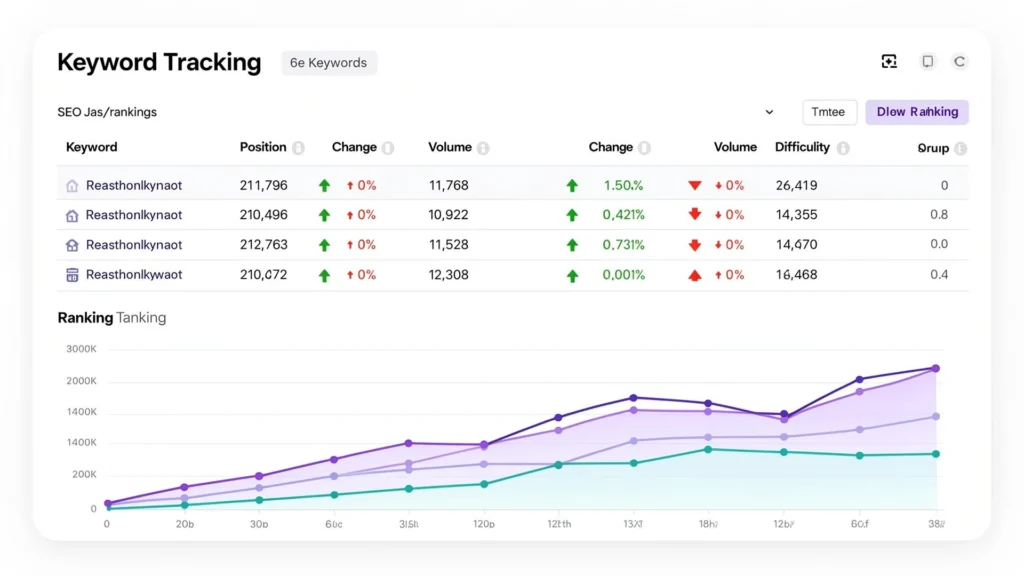Click the red down arrow in the first row

[x=695, y=186]
